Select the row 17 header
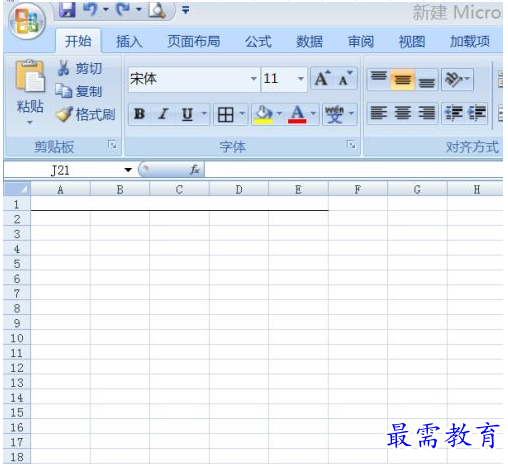Screen dimensions: 508x467 point(17,442)
